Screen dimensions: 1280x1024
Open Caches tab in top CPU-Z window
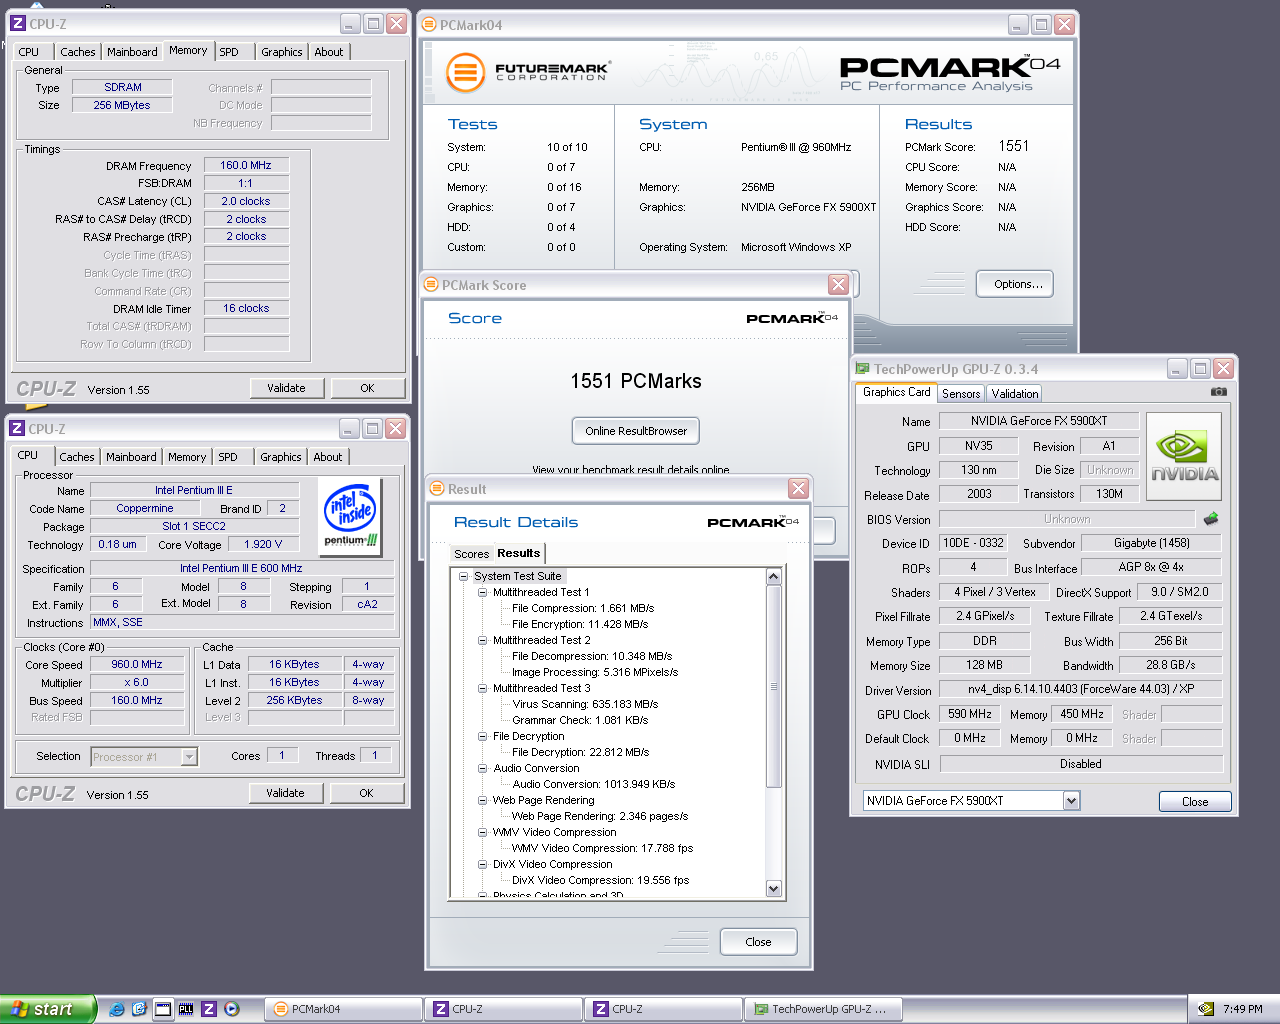click(x=77, y=52)
